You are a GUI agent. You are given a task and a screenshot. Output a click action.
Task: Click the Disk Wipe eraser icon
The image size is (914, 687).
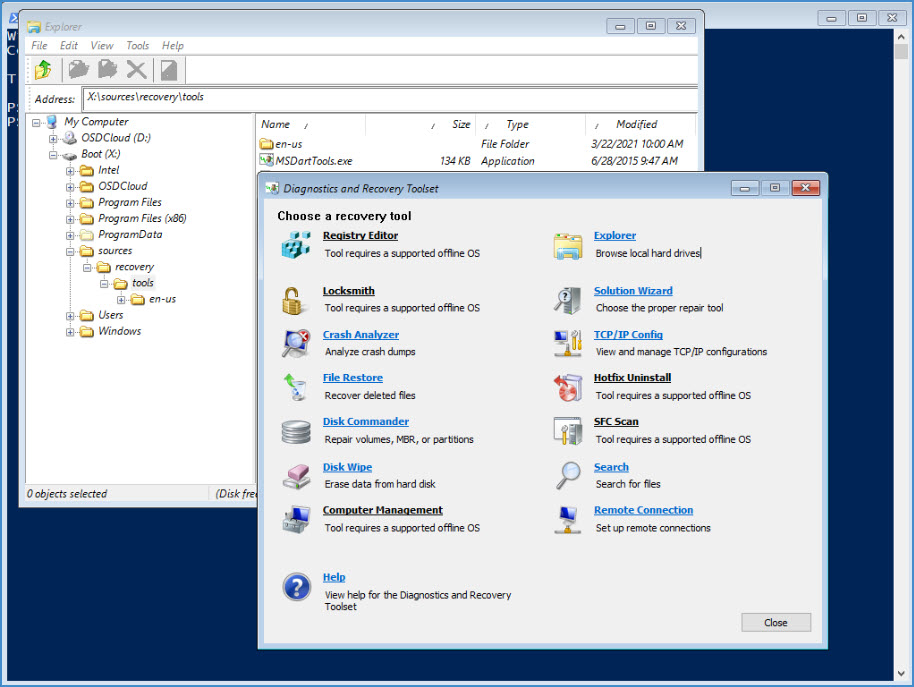(296, 476)
